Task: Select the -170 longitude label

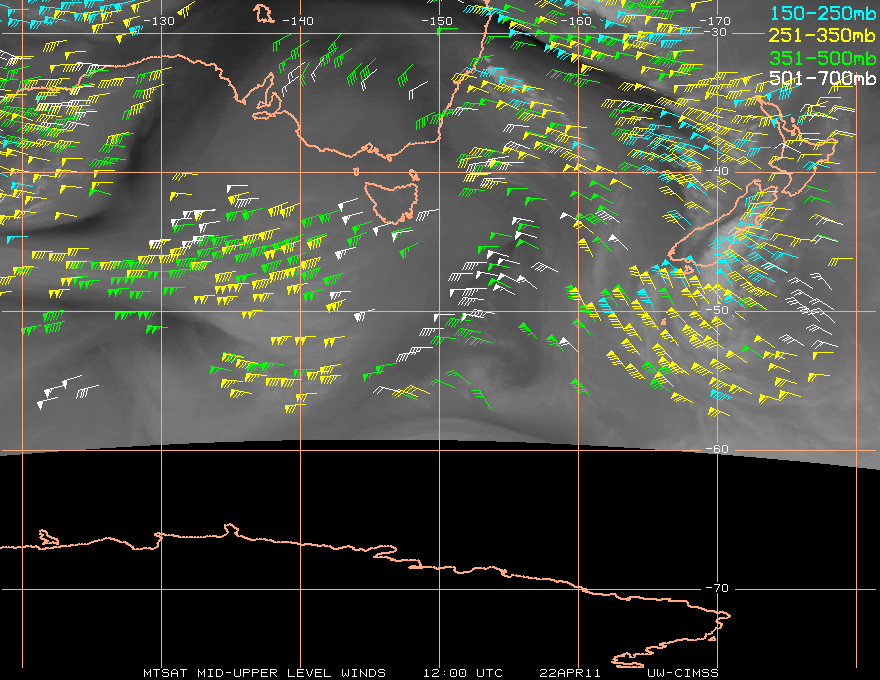Action: (714, 21)
